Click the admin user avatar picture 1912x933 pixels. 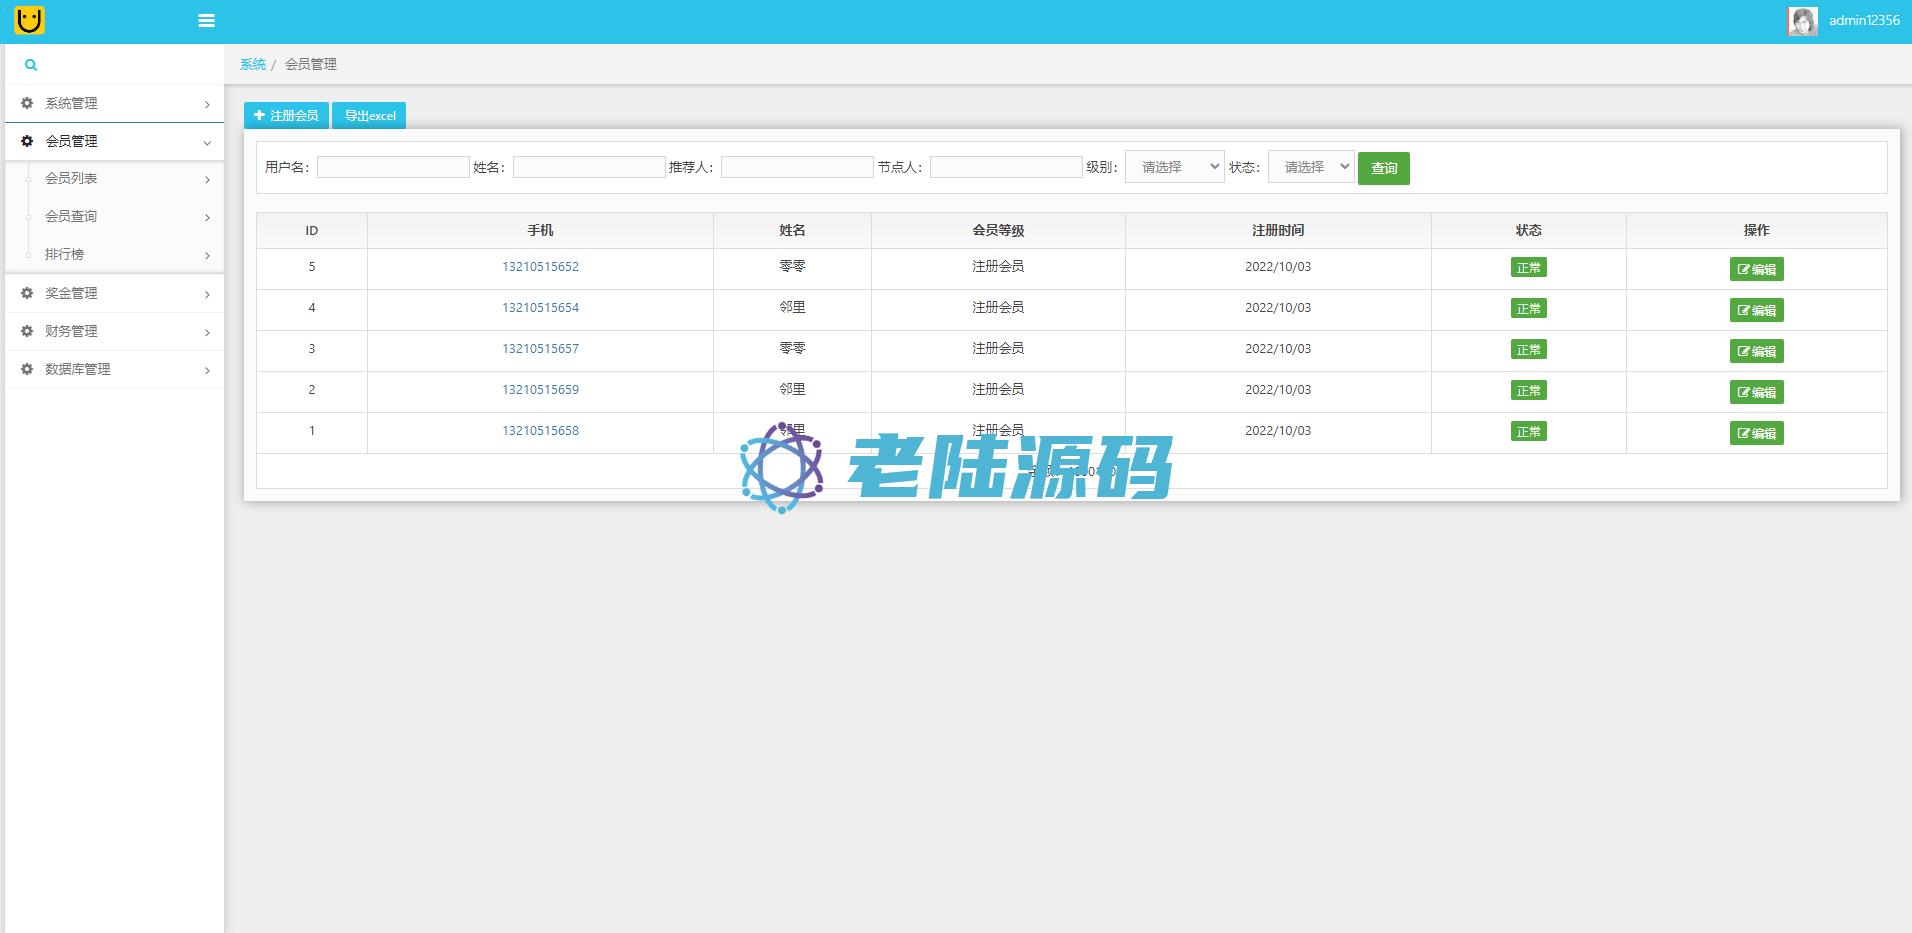pos(1802,21)
